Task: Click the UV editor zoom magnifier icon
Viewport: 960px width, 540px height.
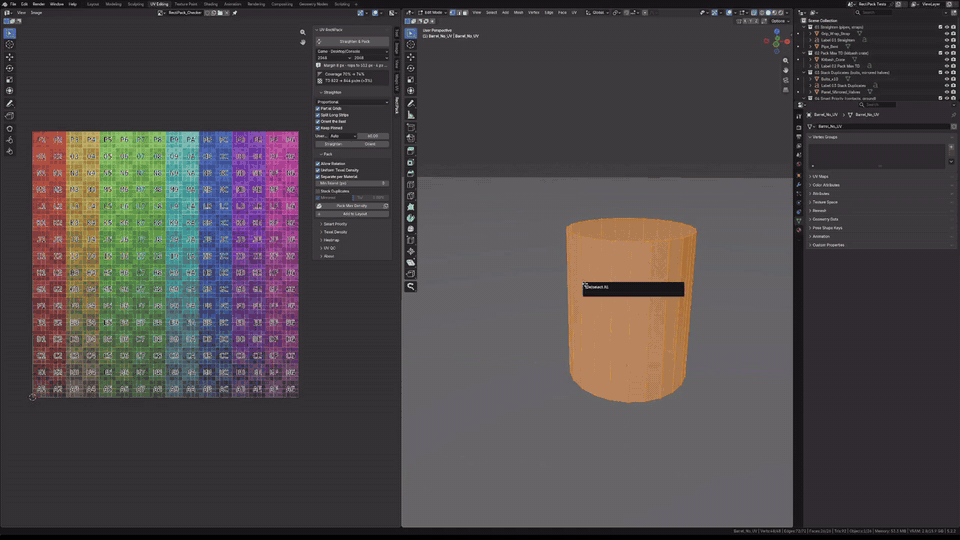Action: [x=302, y=32]
